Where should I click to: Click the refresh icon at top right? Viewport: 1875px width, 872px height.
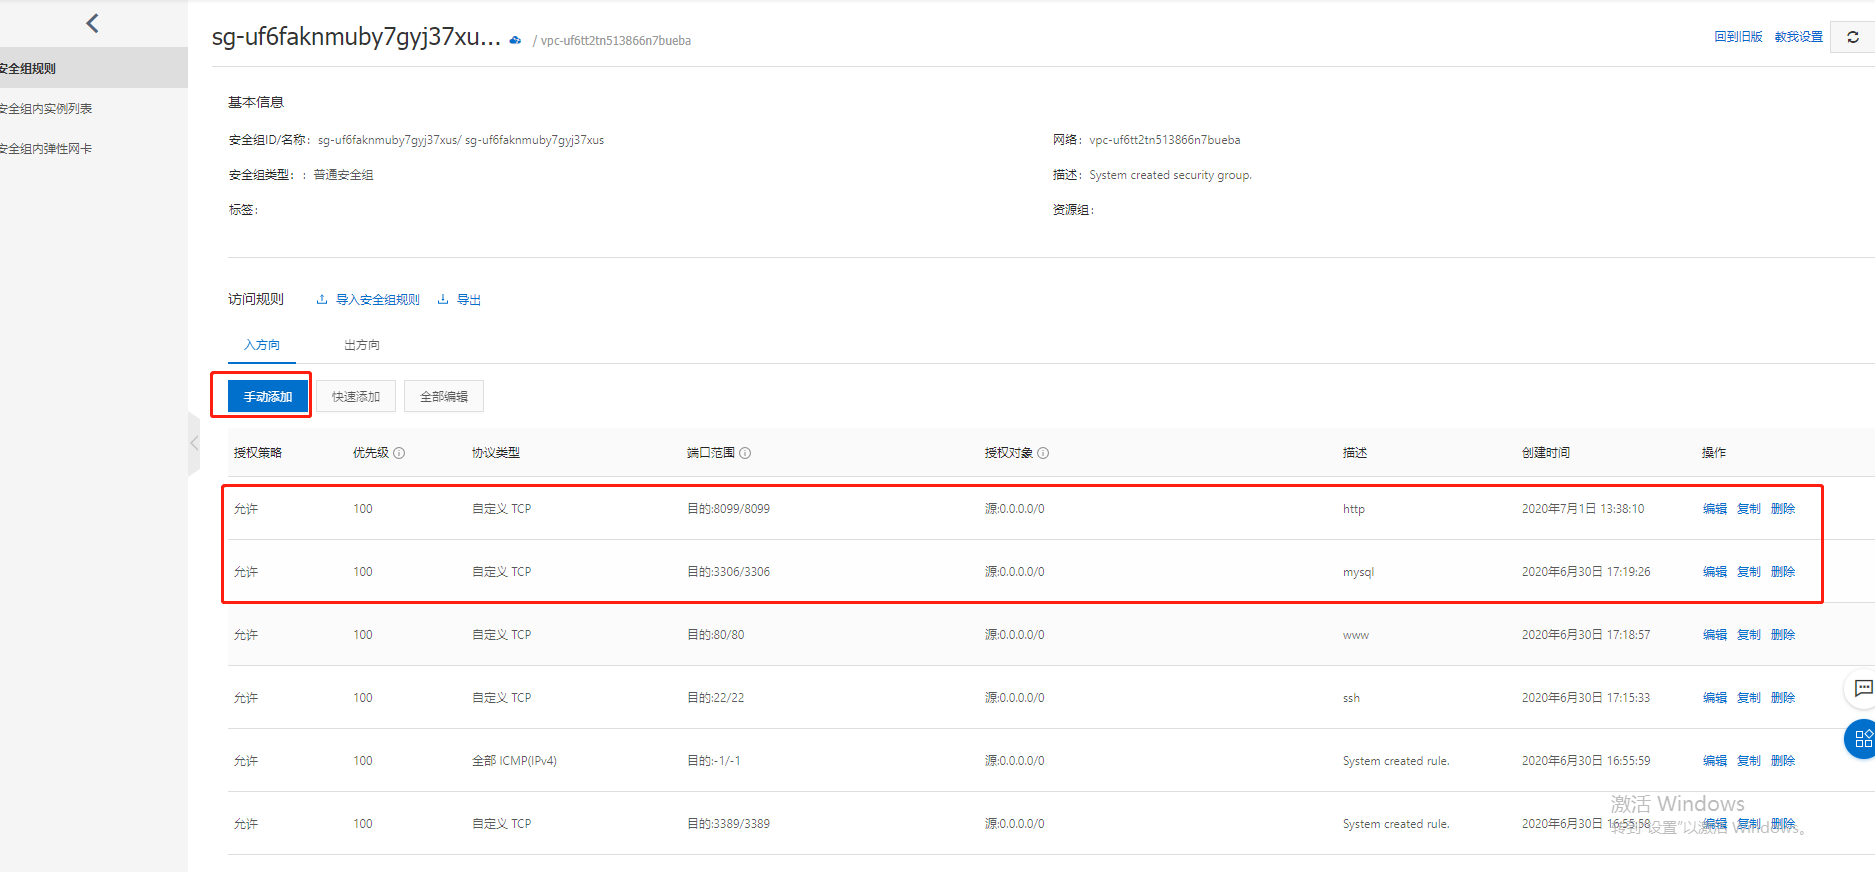pos(1853,37)
